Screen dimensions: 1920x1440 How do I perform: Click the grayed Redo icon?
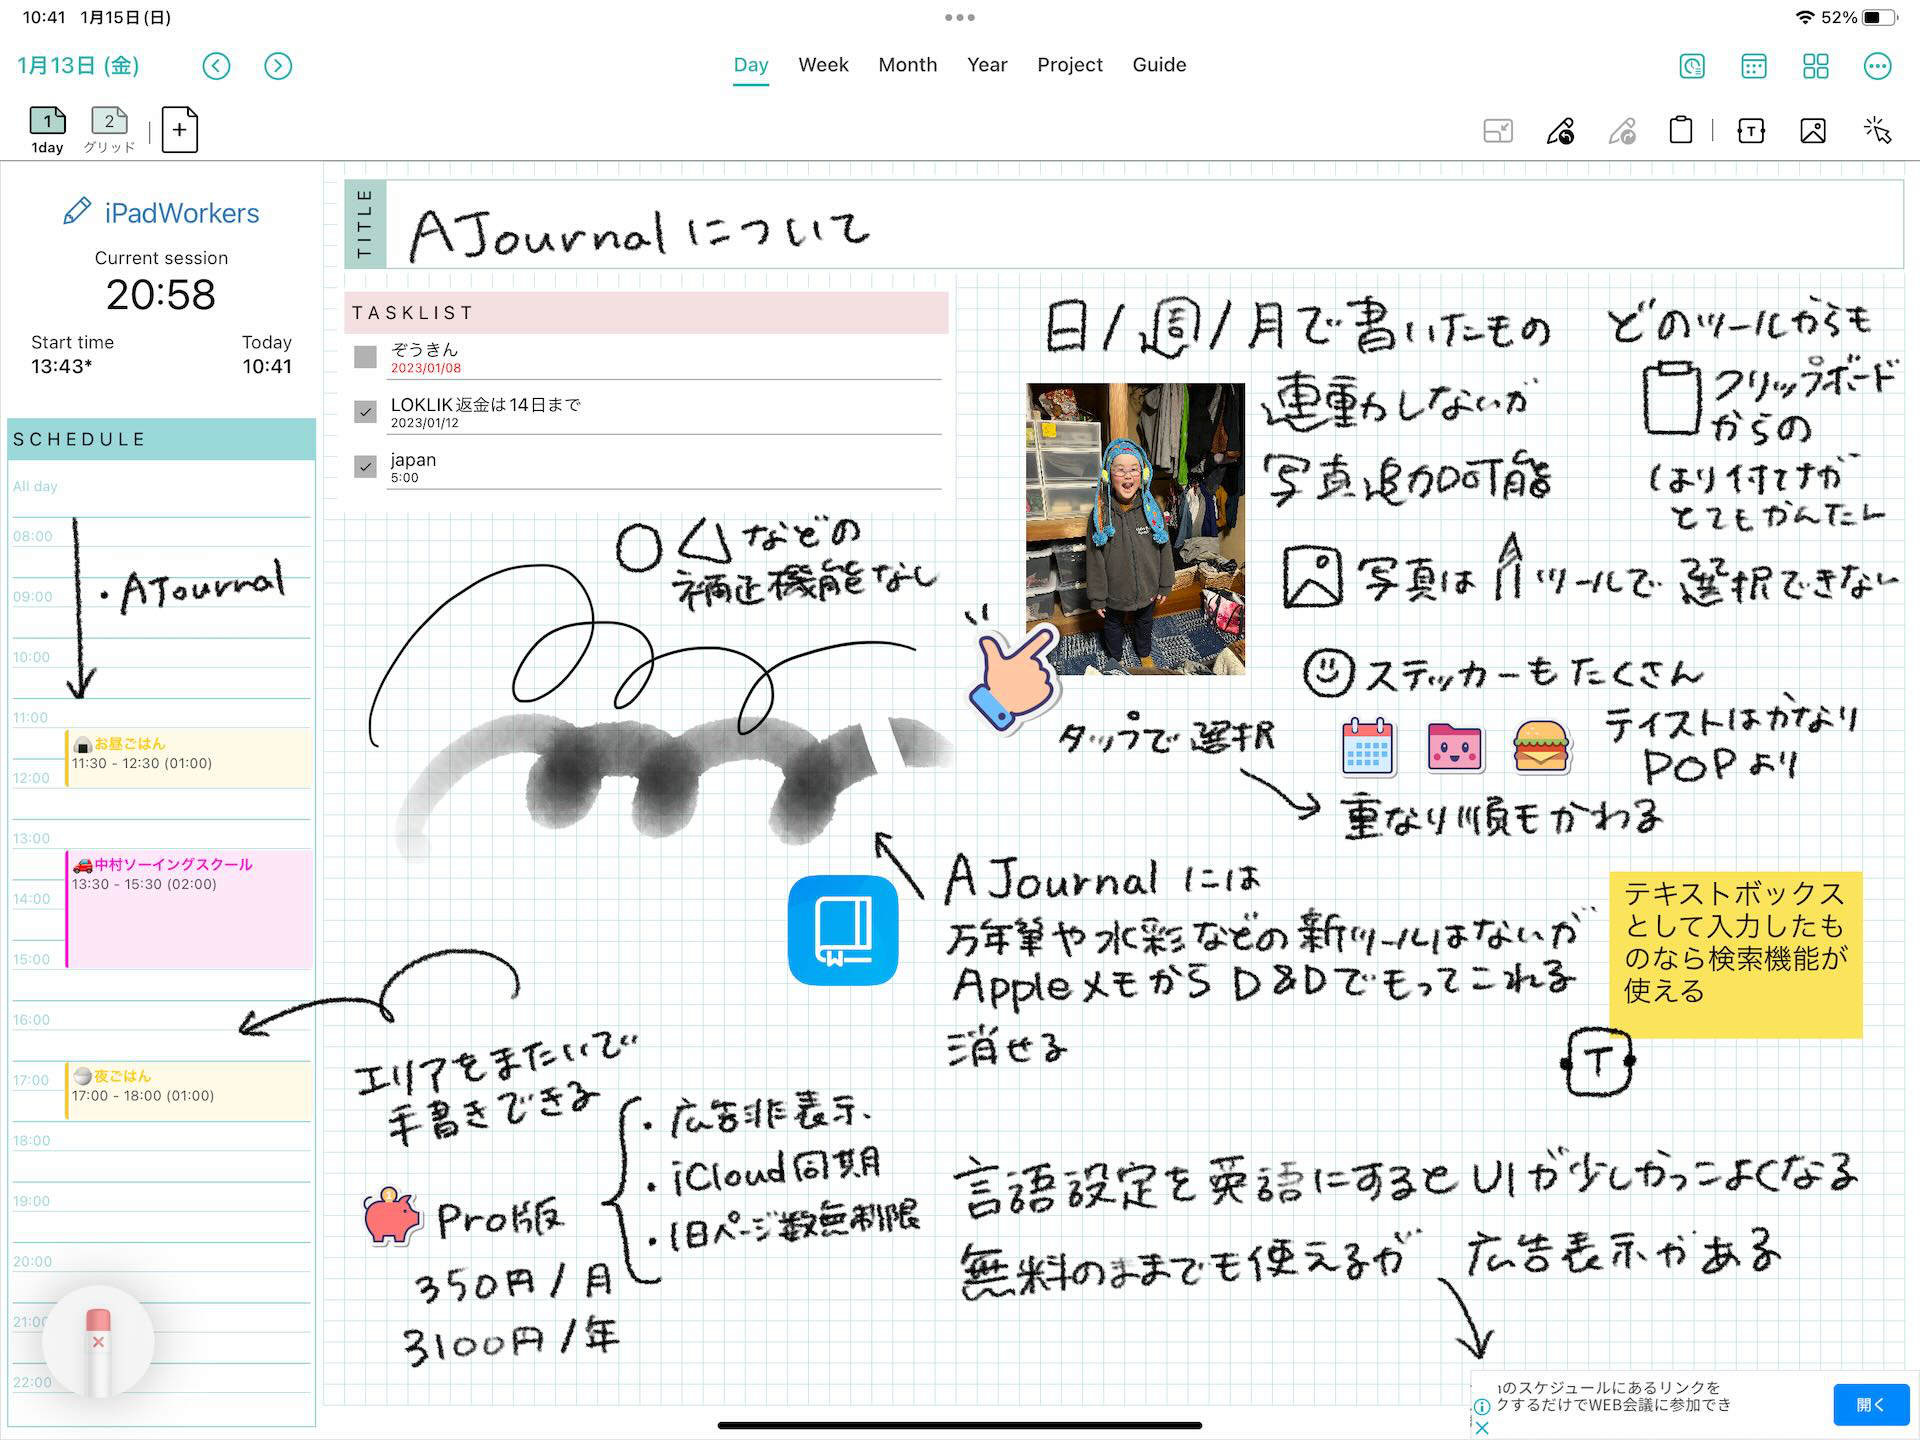tap(1623, 130)
